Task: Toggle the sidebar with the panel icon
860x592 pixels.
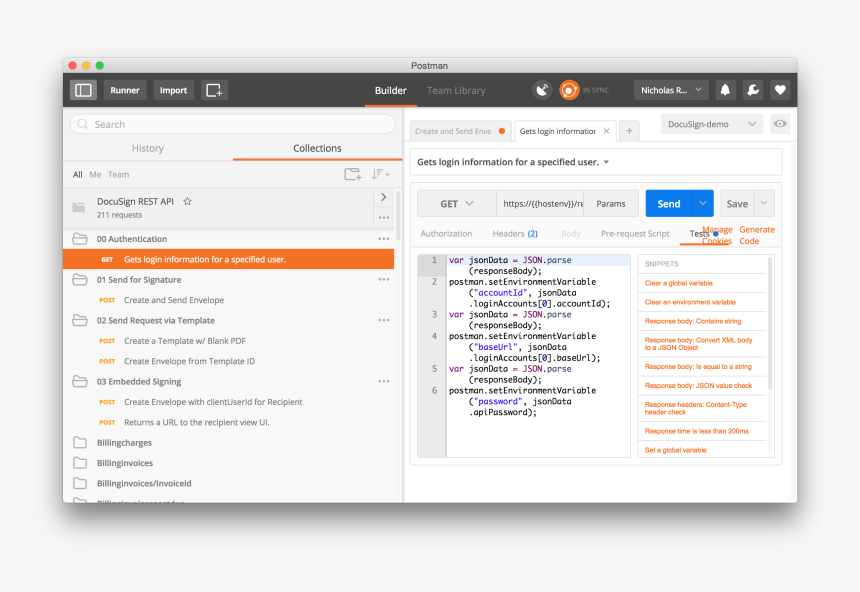Action: (x=83, y=90)
